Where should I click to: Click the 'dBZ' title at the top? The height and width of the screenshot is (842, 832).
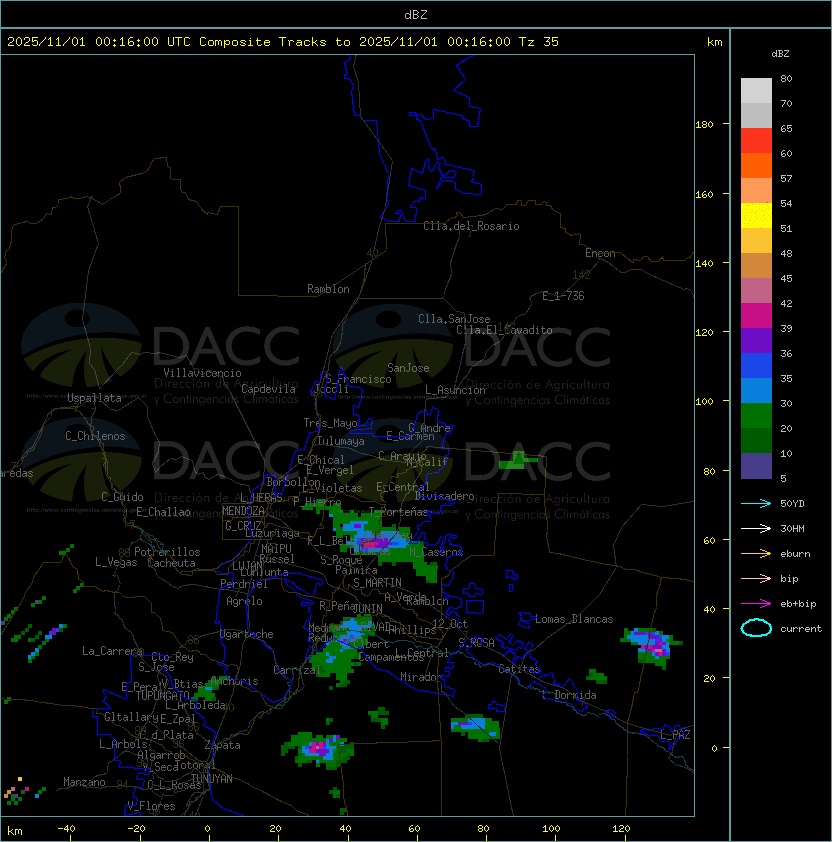(416, 14)
